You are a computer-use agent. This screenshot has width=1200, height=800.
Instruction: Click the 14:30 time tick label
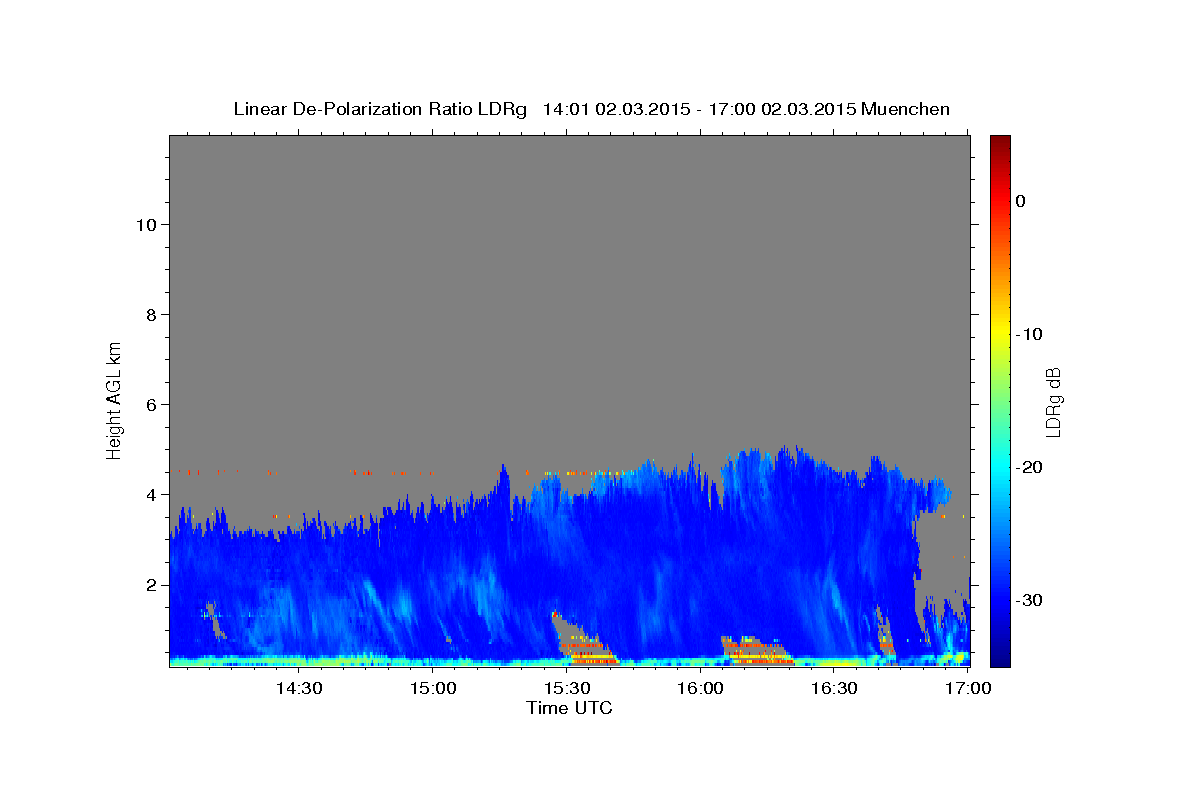(x=299, y=688)
